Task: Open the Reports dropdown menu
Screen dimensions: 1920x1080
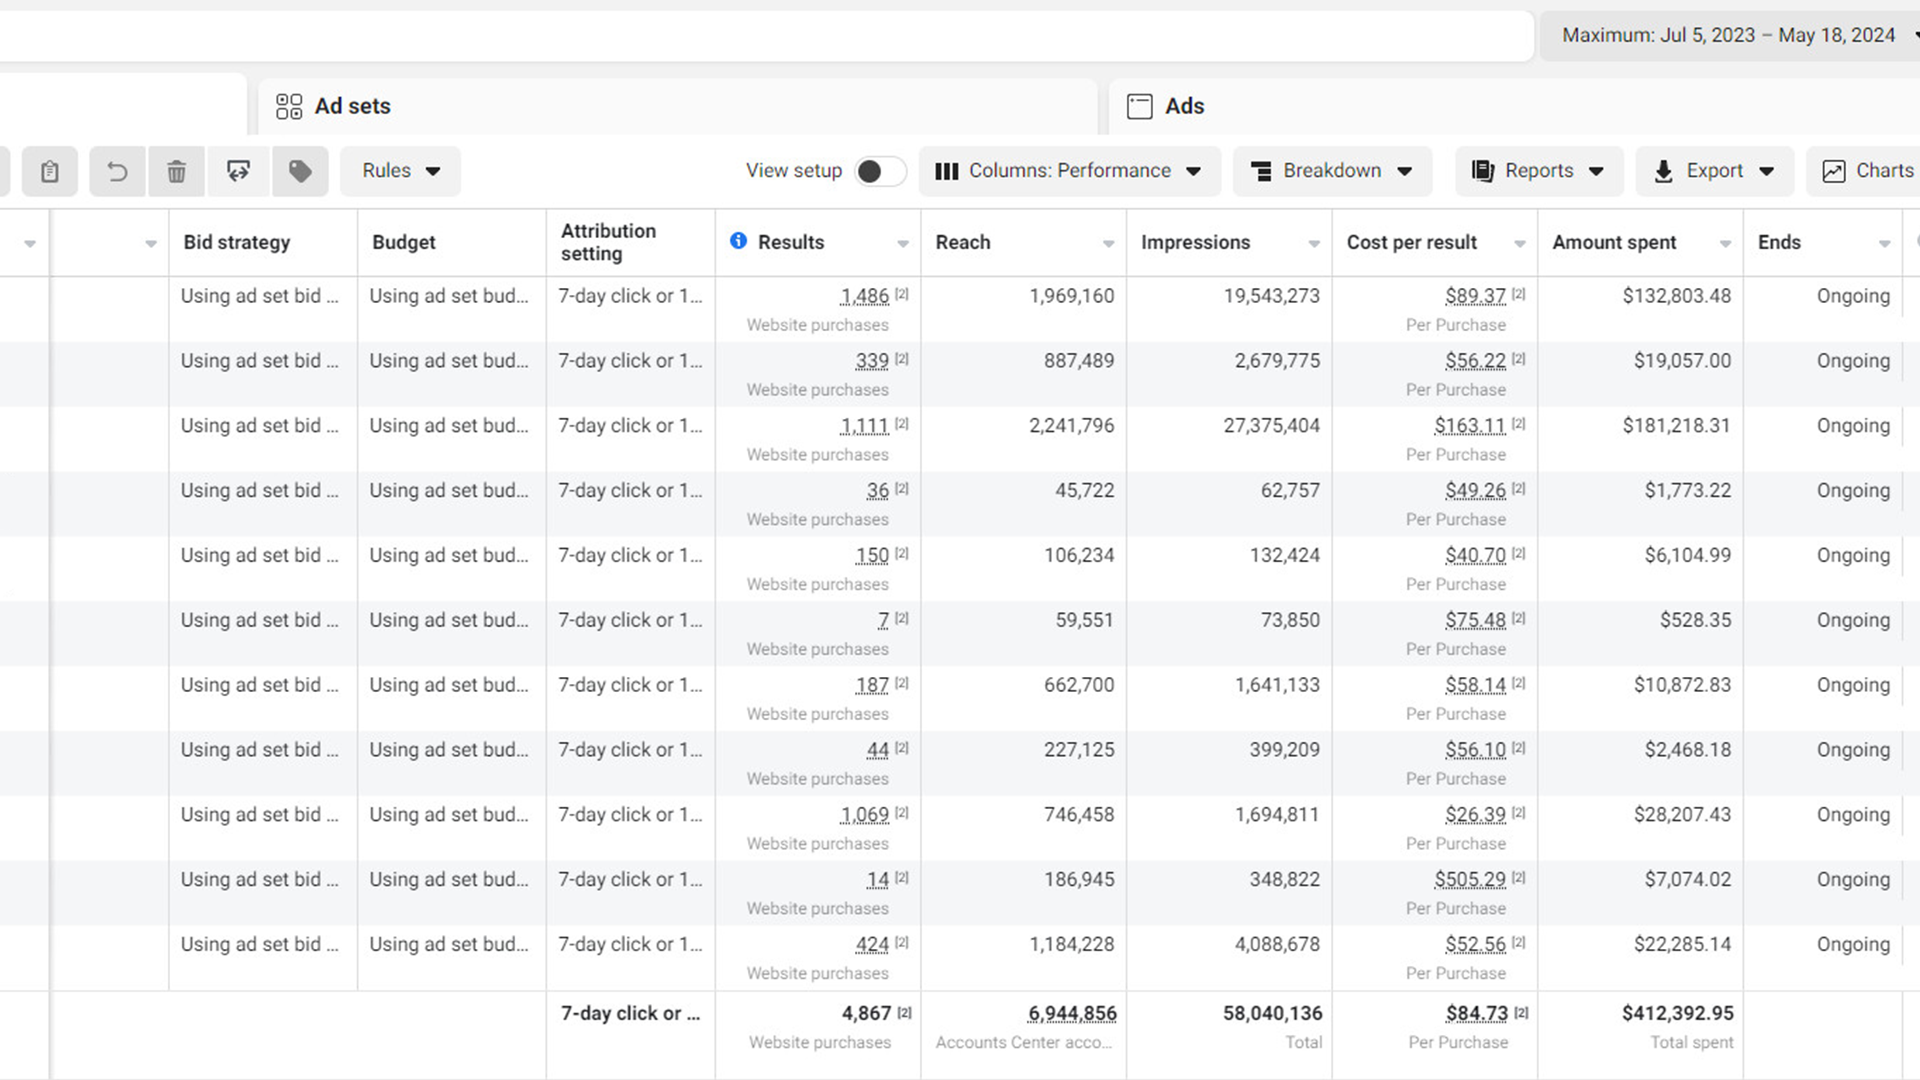Action: [x=1538, y=171]
